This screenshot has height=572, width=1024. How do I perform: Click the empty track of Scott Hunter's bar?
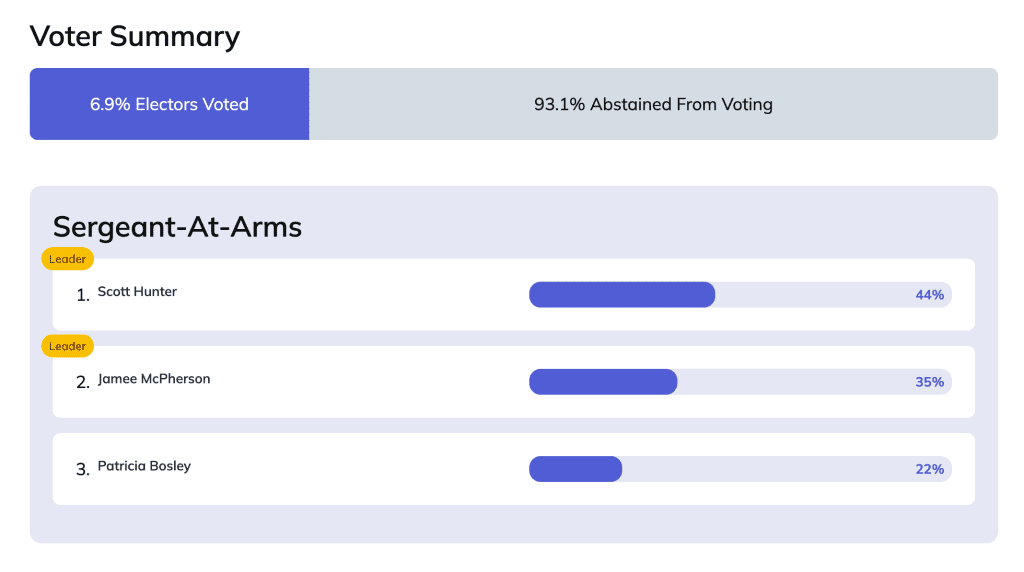810,295
